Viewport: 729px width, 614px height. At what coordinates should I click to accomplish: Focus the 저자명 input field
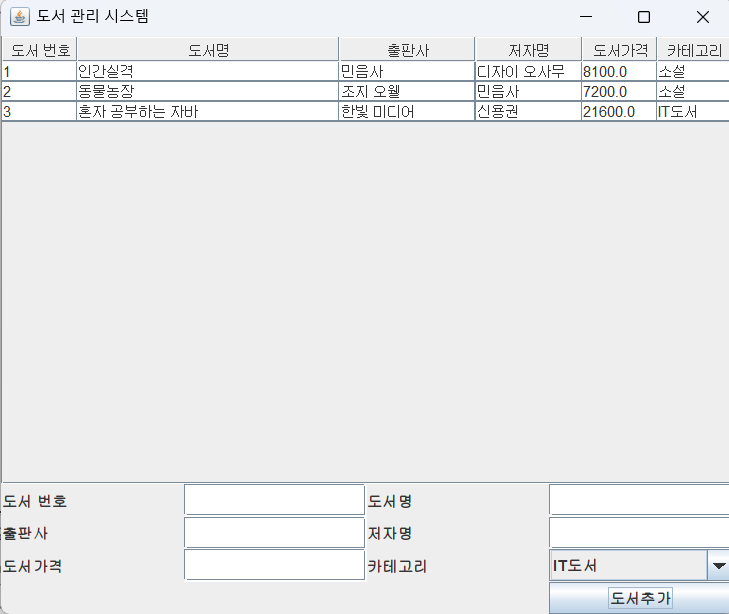coord(639,533)
